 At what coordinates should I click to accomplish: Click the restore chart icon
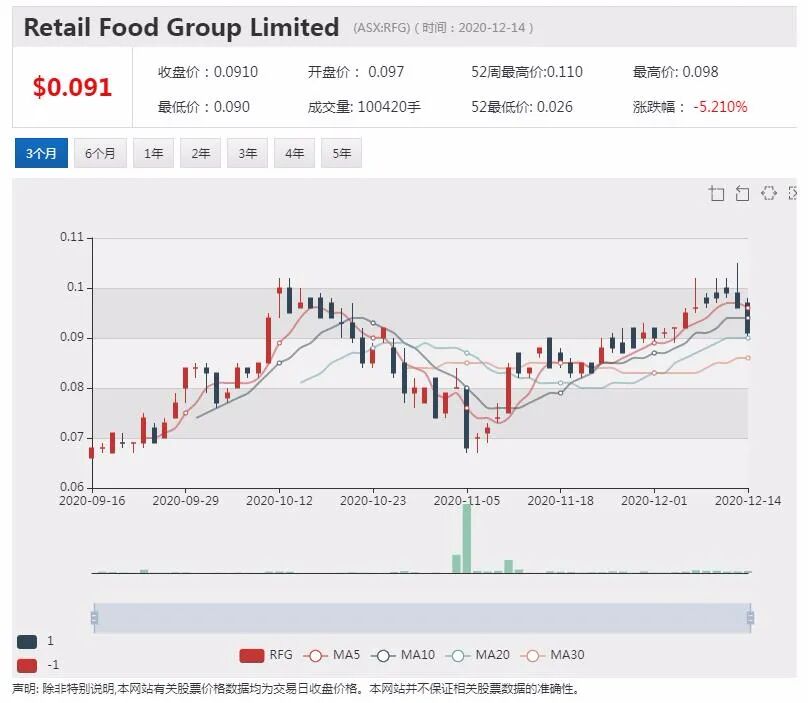[x=768, y=193]
